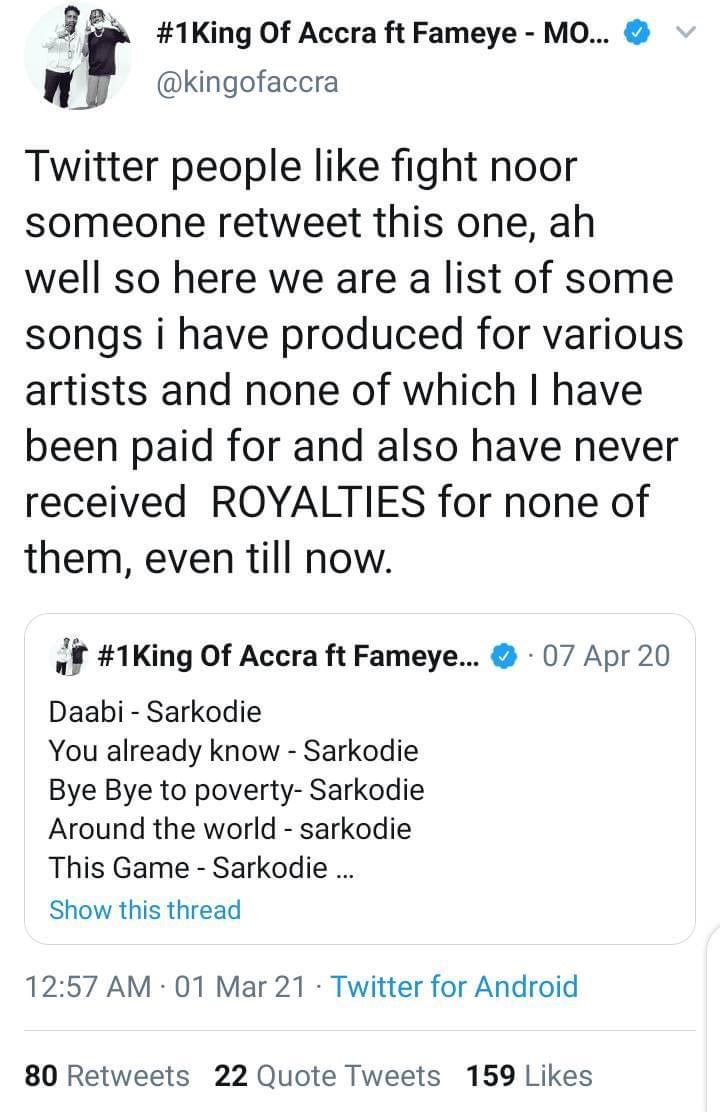Screen dimensions: 720x1112
Task: View the 159 Likes list
Action: pos(529,1076)
